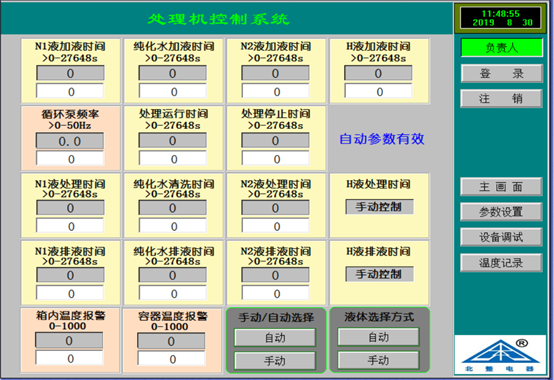Click the white N1液加液时间 input field
Image resolution: width=554 pixels, height=380 pixels.
[70, 91]
